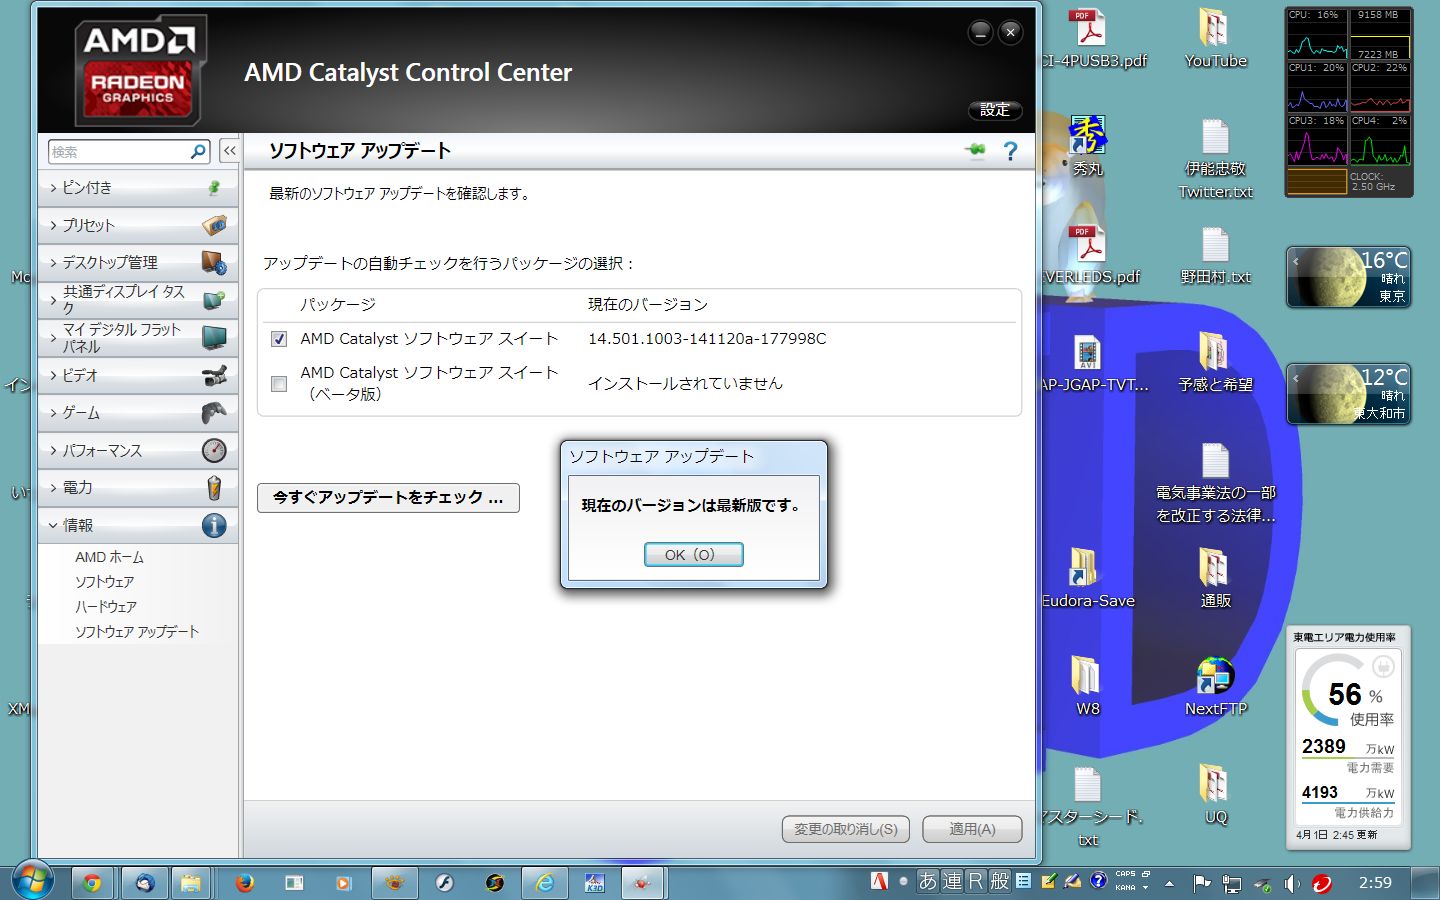Open the Windows Start menu
This screenshot has height=900, width=1440.
[32, 882]
